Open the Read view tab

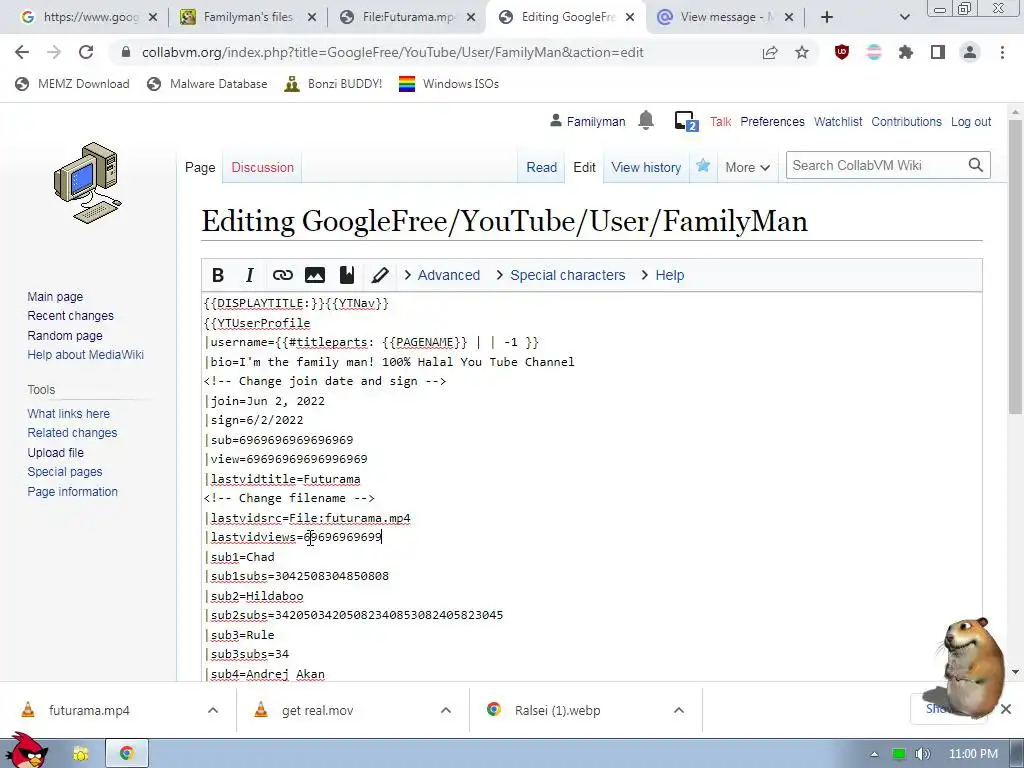pos(541,167)
